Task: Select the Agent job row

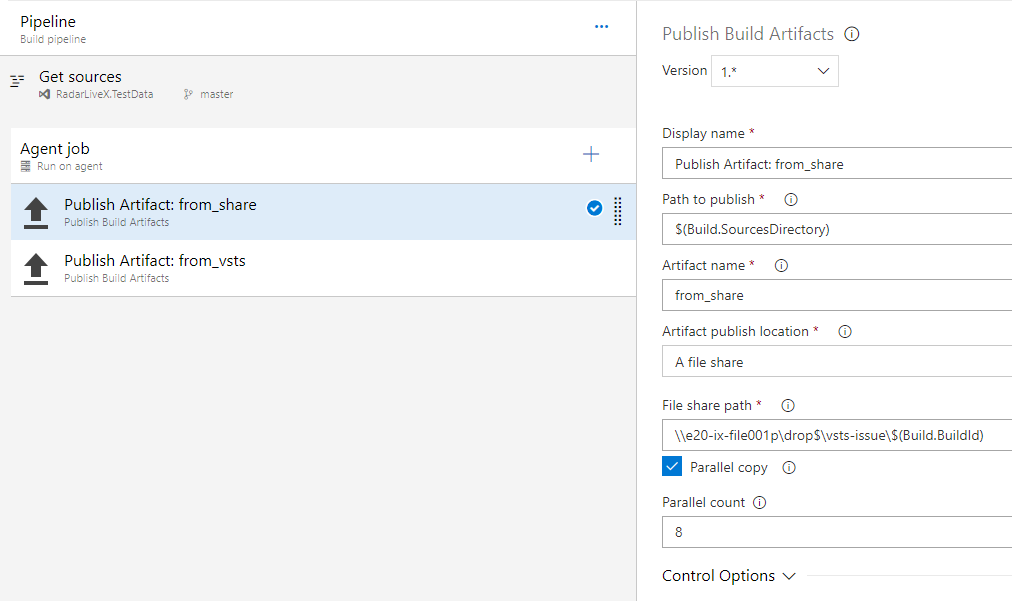Action: point(323,156)
